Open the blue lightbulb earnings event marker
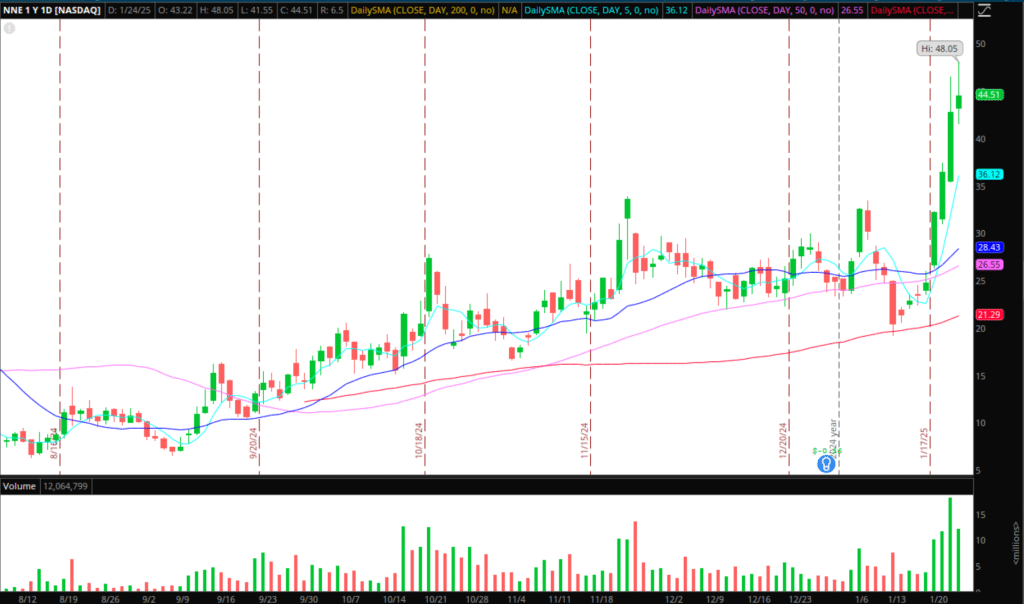 [826, 464]
